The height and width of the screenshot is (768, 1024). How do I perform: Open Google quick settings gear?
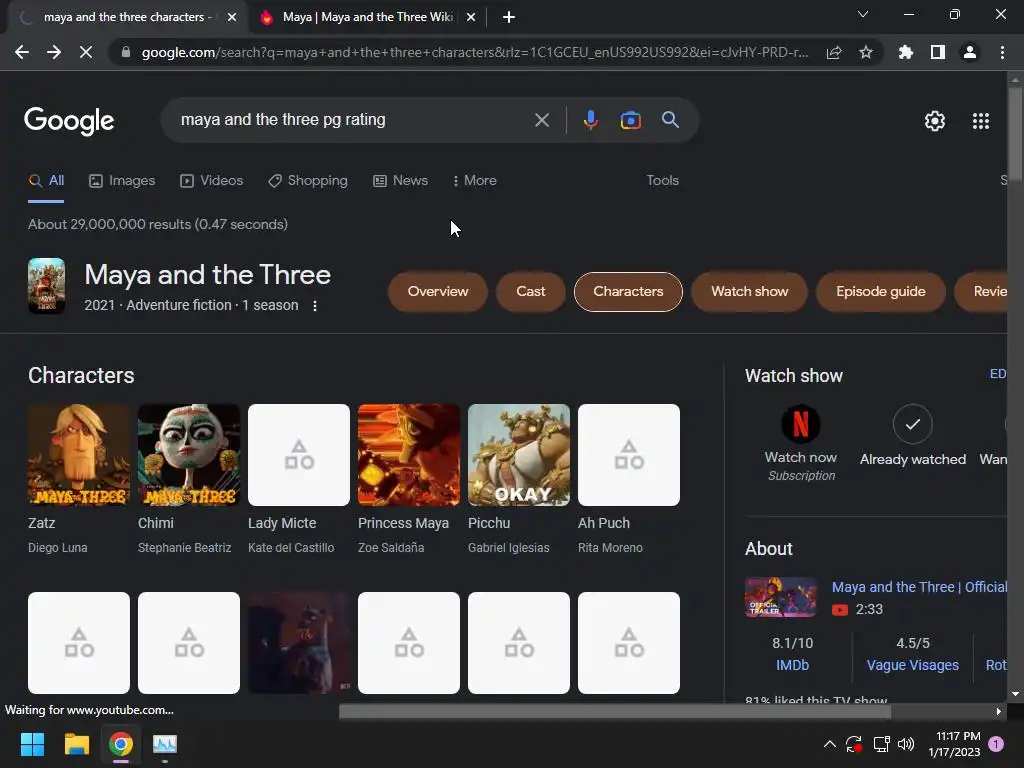point(935,121)
